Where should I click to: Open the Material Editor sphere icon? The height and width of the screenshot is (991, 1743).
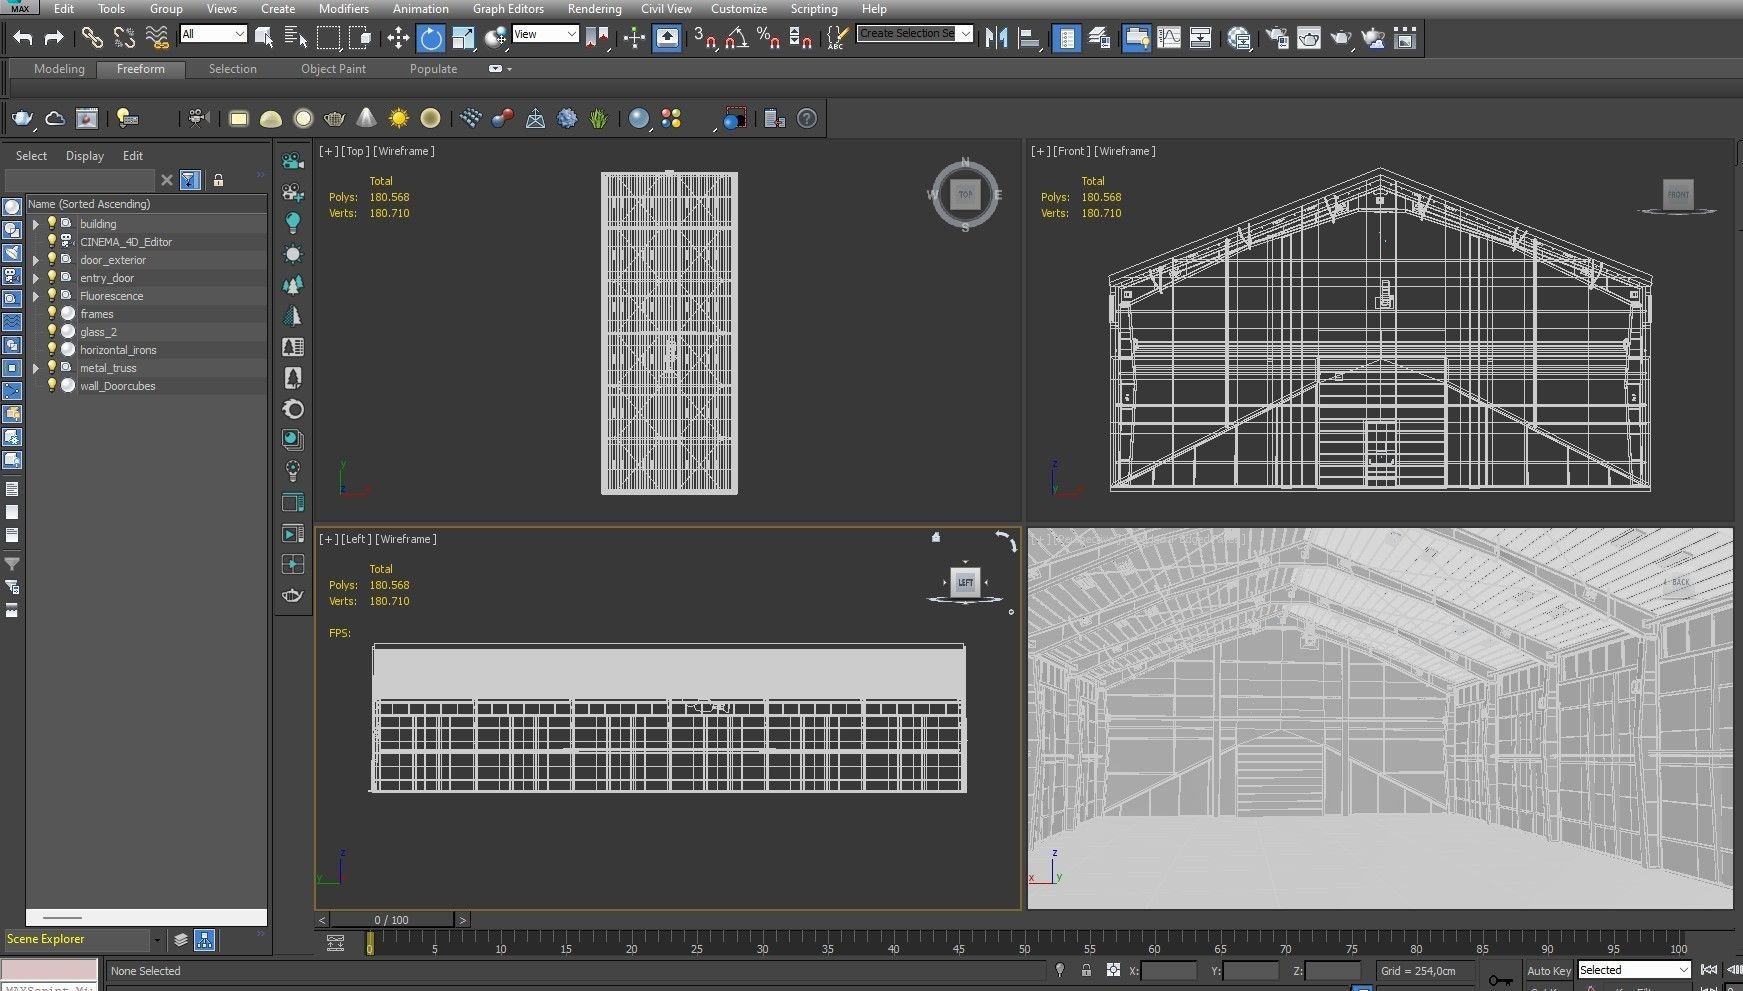tap(1239, 38)
